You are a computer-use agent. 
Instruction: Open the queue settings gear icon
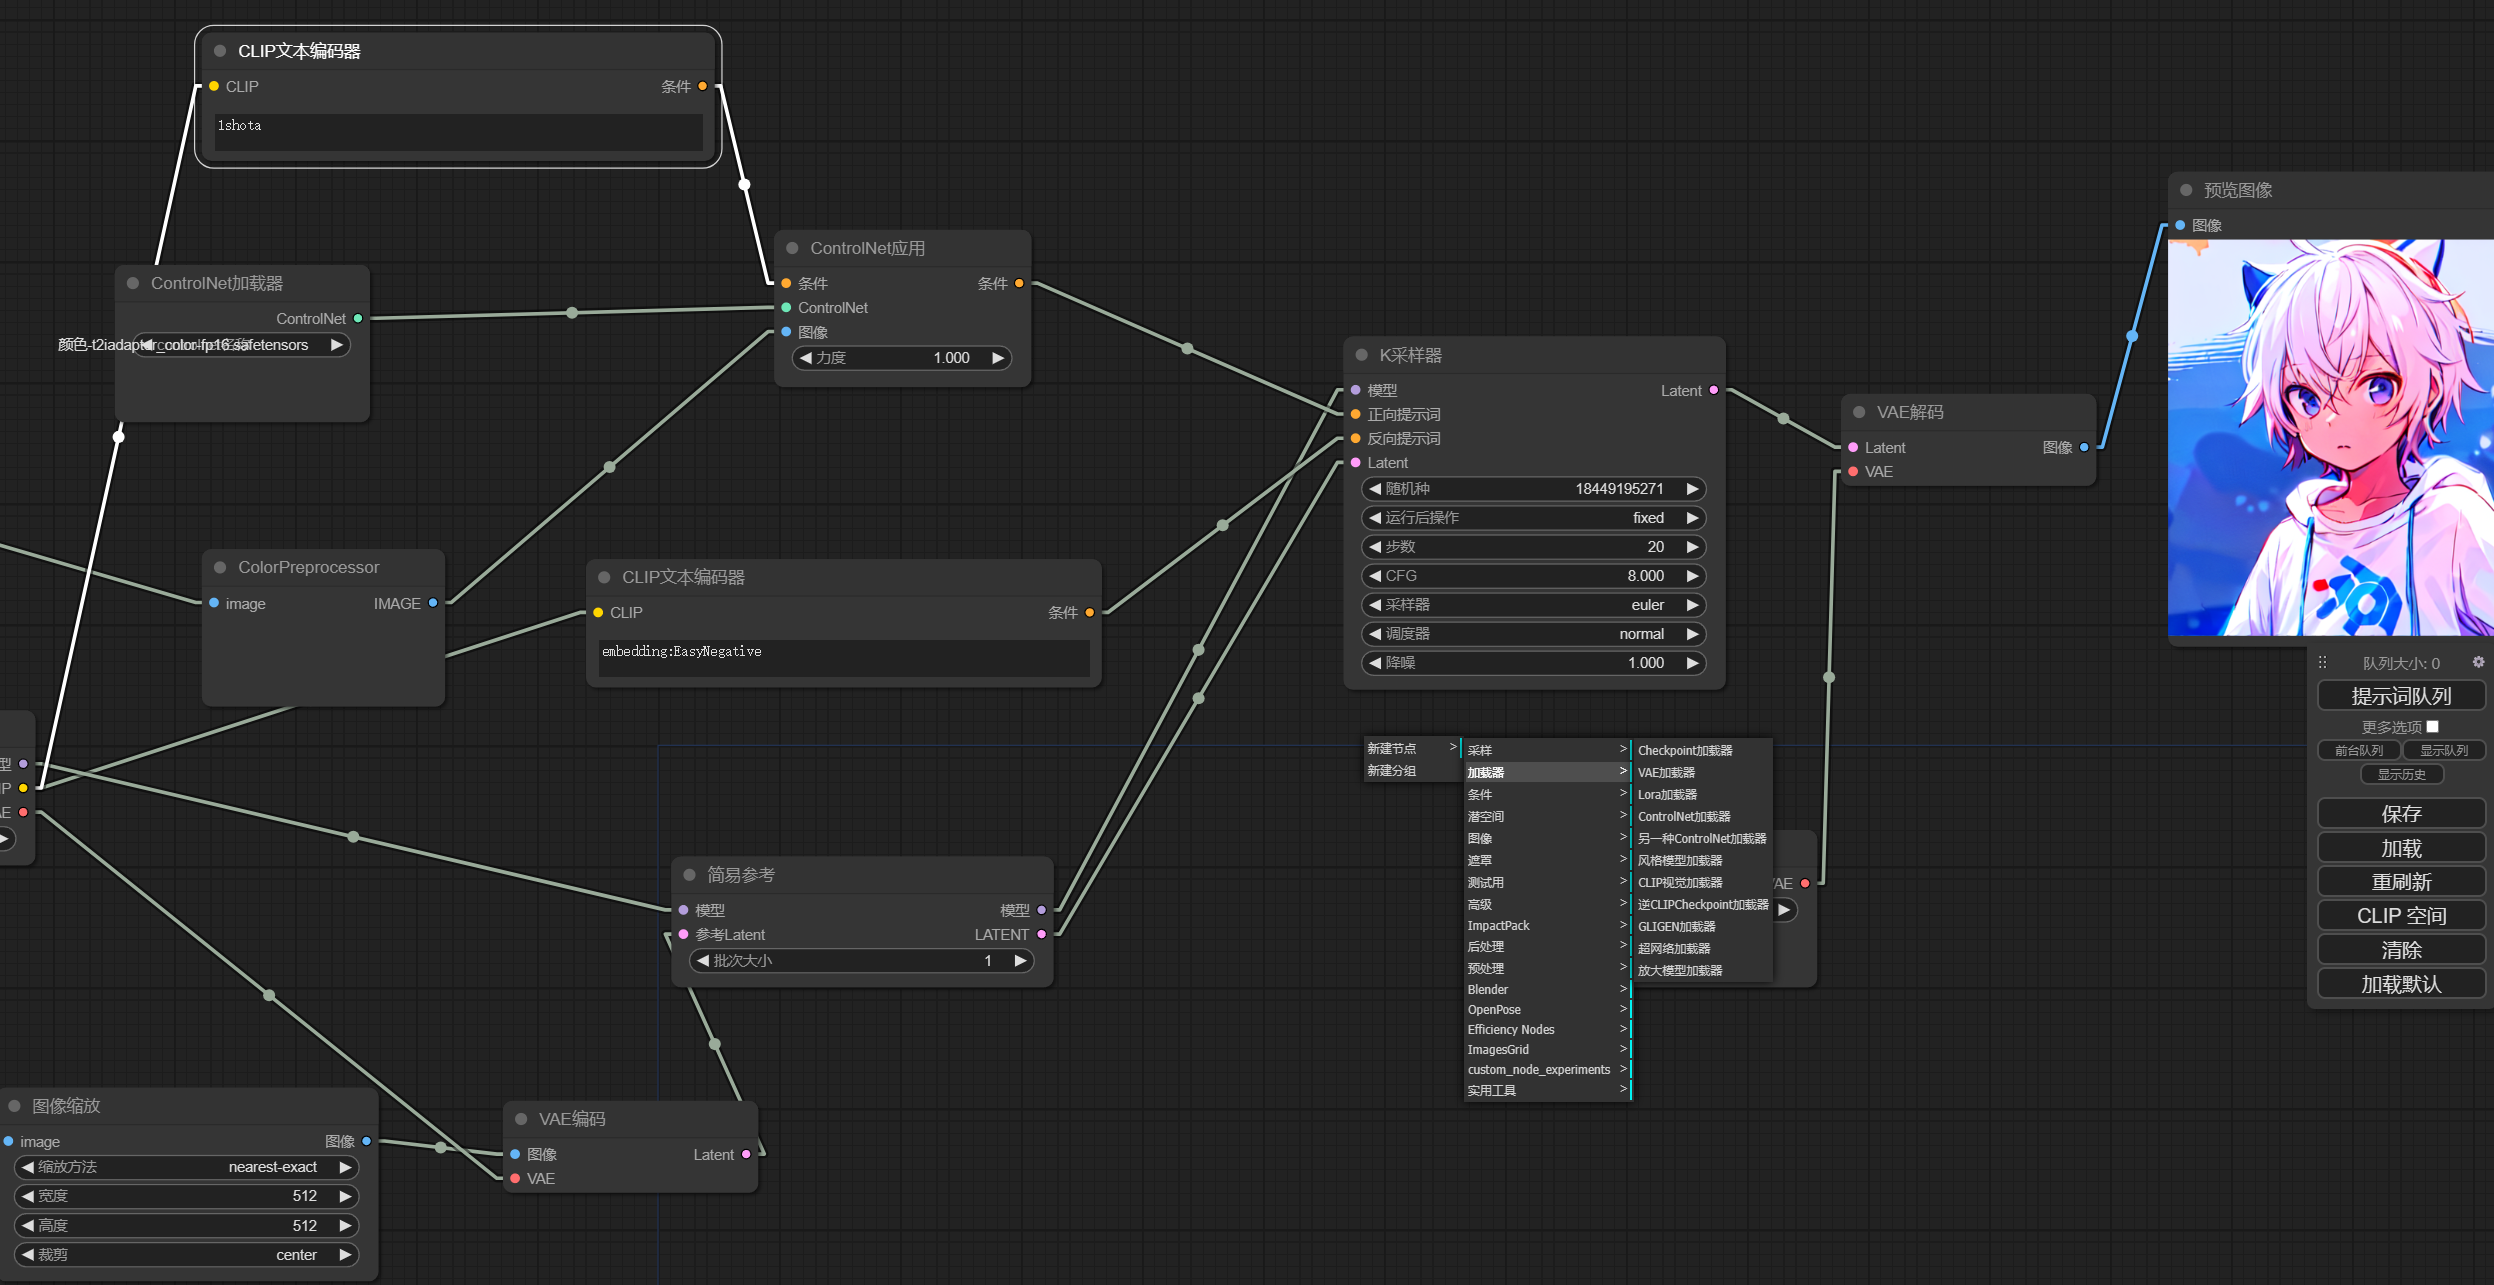(x=2478, y=662)
